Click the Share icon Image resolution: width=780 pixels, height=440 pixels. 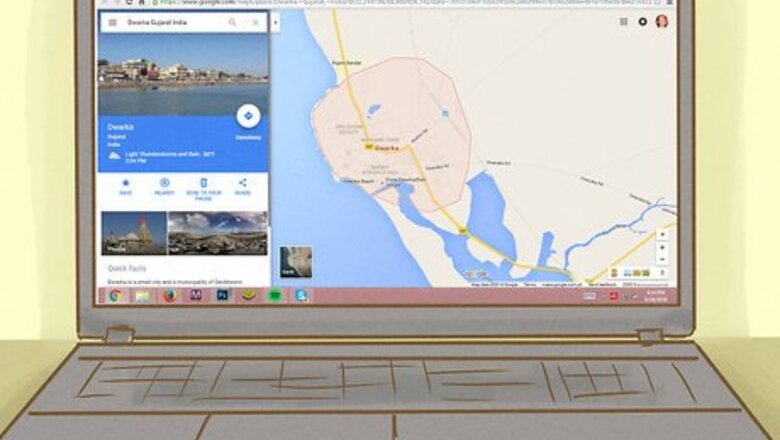click(242, 182)
